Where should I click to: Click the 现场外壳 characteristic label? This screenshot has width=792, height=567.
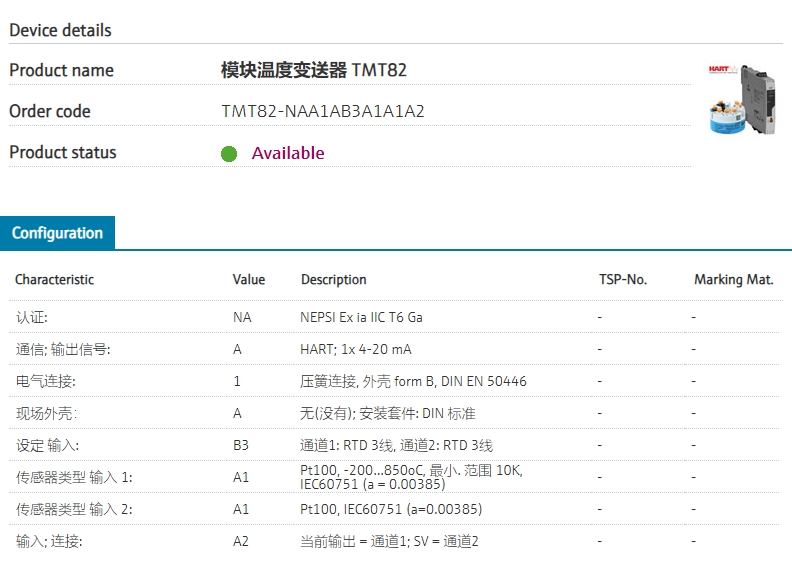coord(46,414)
